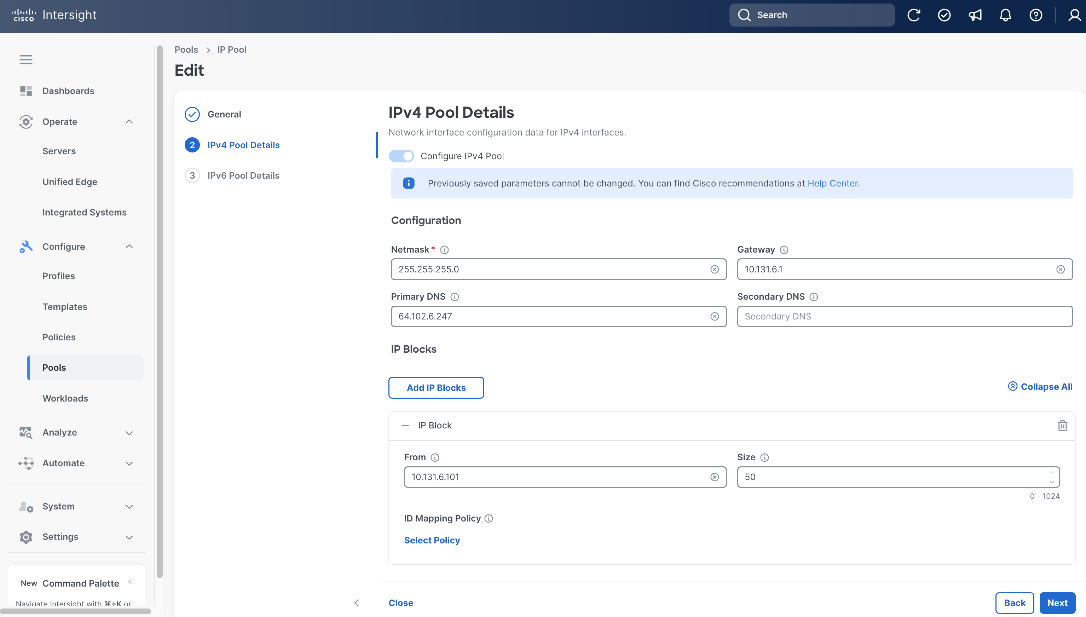
Task: Click the refresh icon in top bar
Action: [x=914, y=15]
